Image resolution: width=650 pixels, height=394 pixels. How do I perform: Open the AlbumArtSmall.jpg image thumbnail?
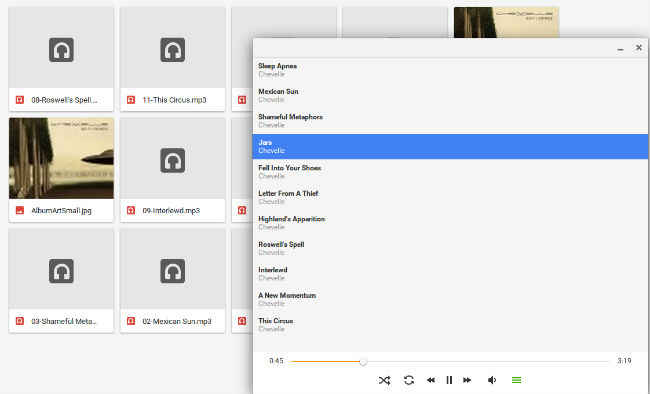[61, 158]
